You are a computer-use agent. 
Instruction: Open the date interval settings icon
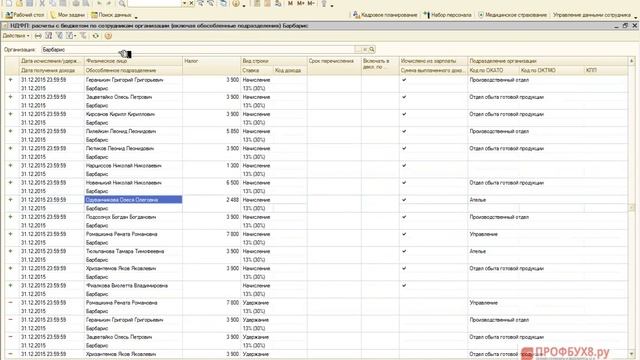point(38,36)
